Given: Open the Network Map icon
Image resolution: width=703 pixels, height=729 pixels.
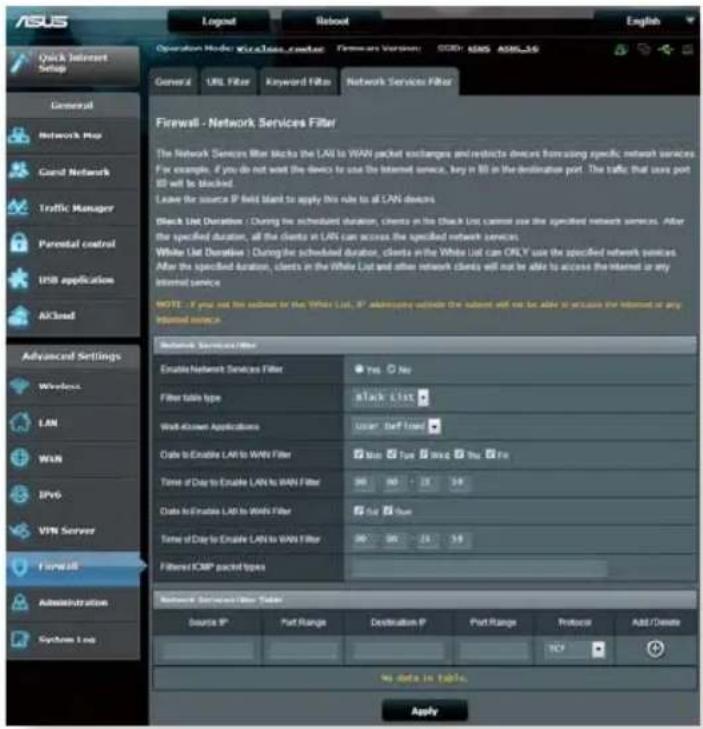Looking at the screenshot, I should tap(19, 135).
